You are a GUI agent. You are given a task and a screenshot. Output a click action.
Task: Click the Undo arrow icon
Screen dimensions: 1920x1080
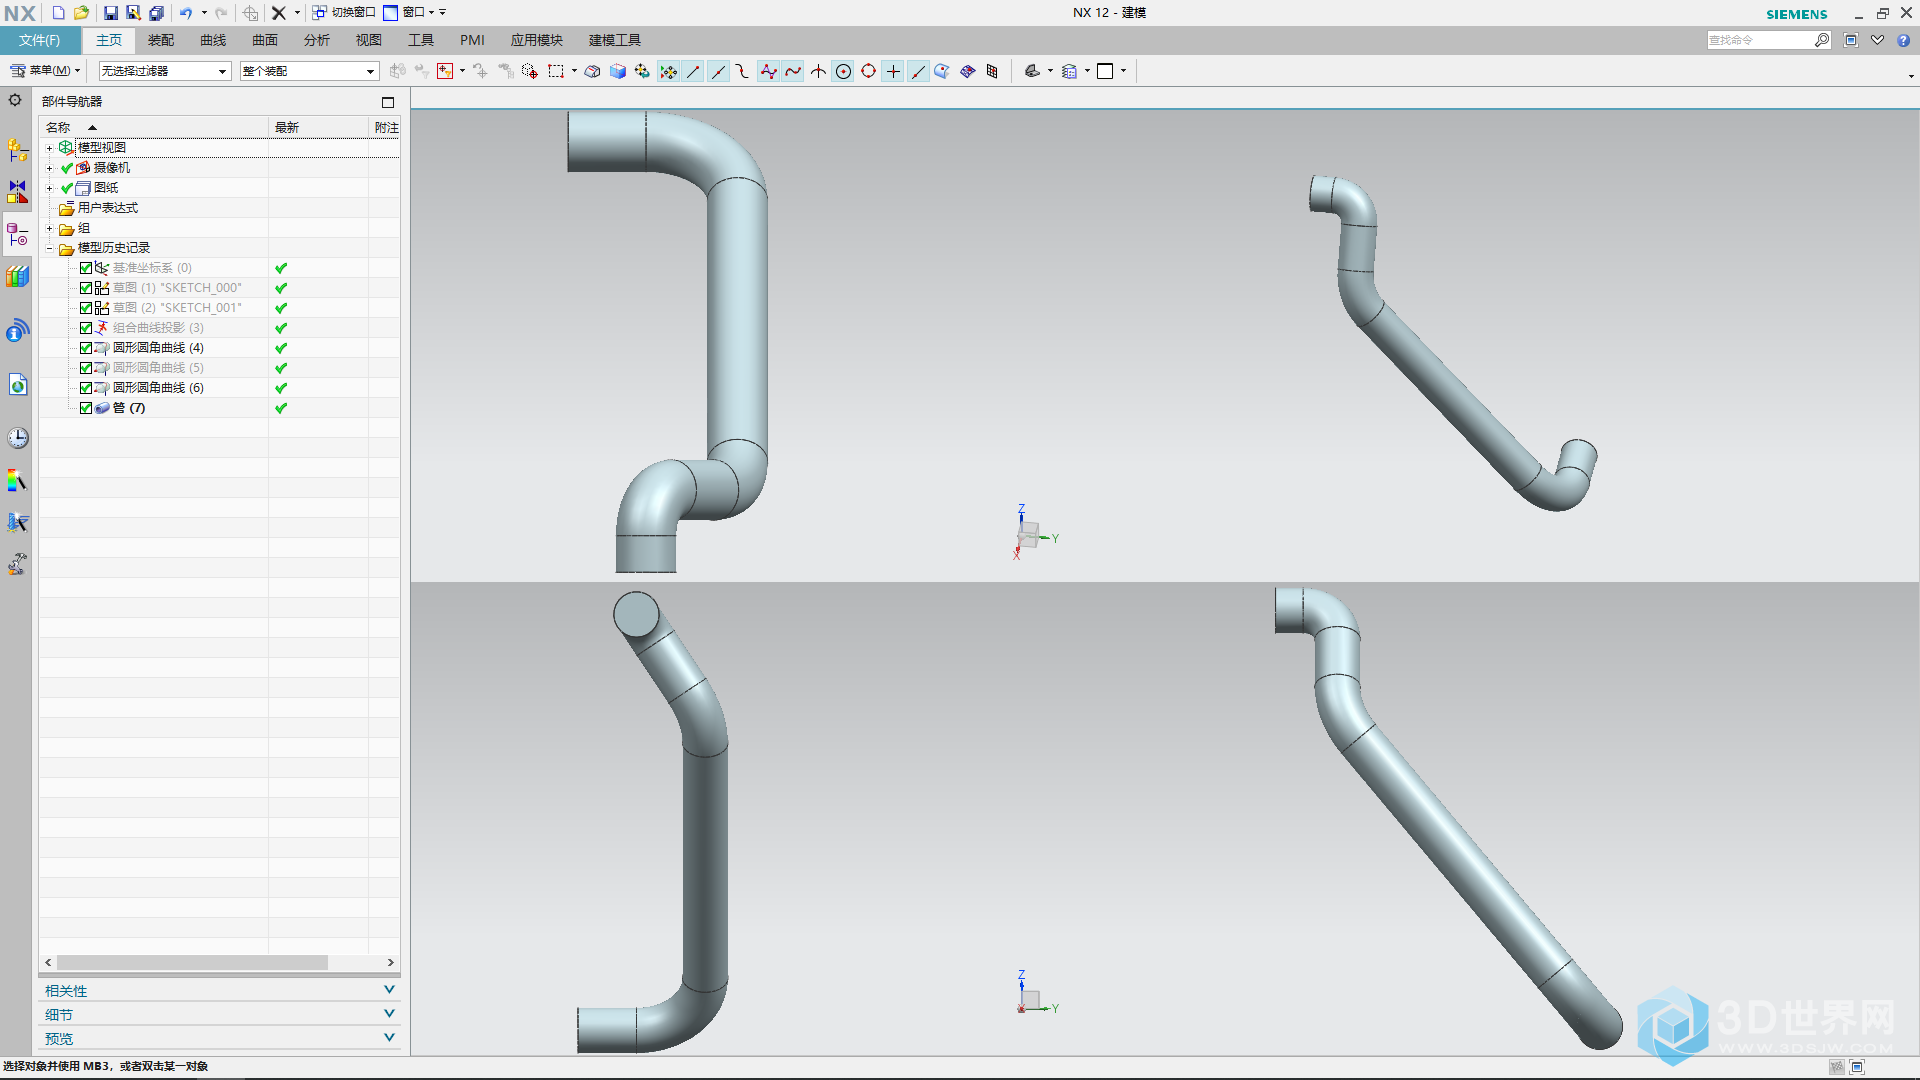pyautogui.click(x=186, y=13)
